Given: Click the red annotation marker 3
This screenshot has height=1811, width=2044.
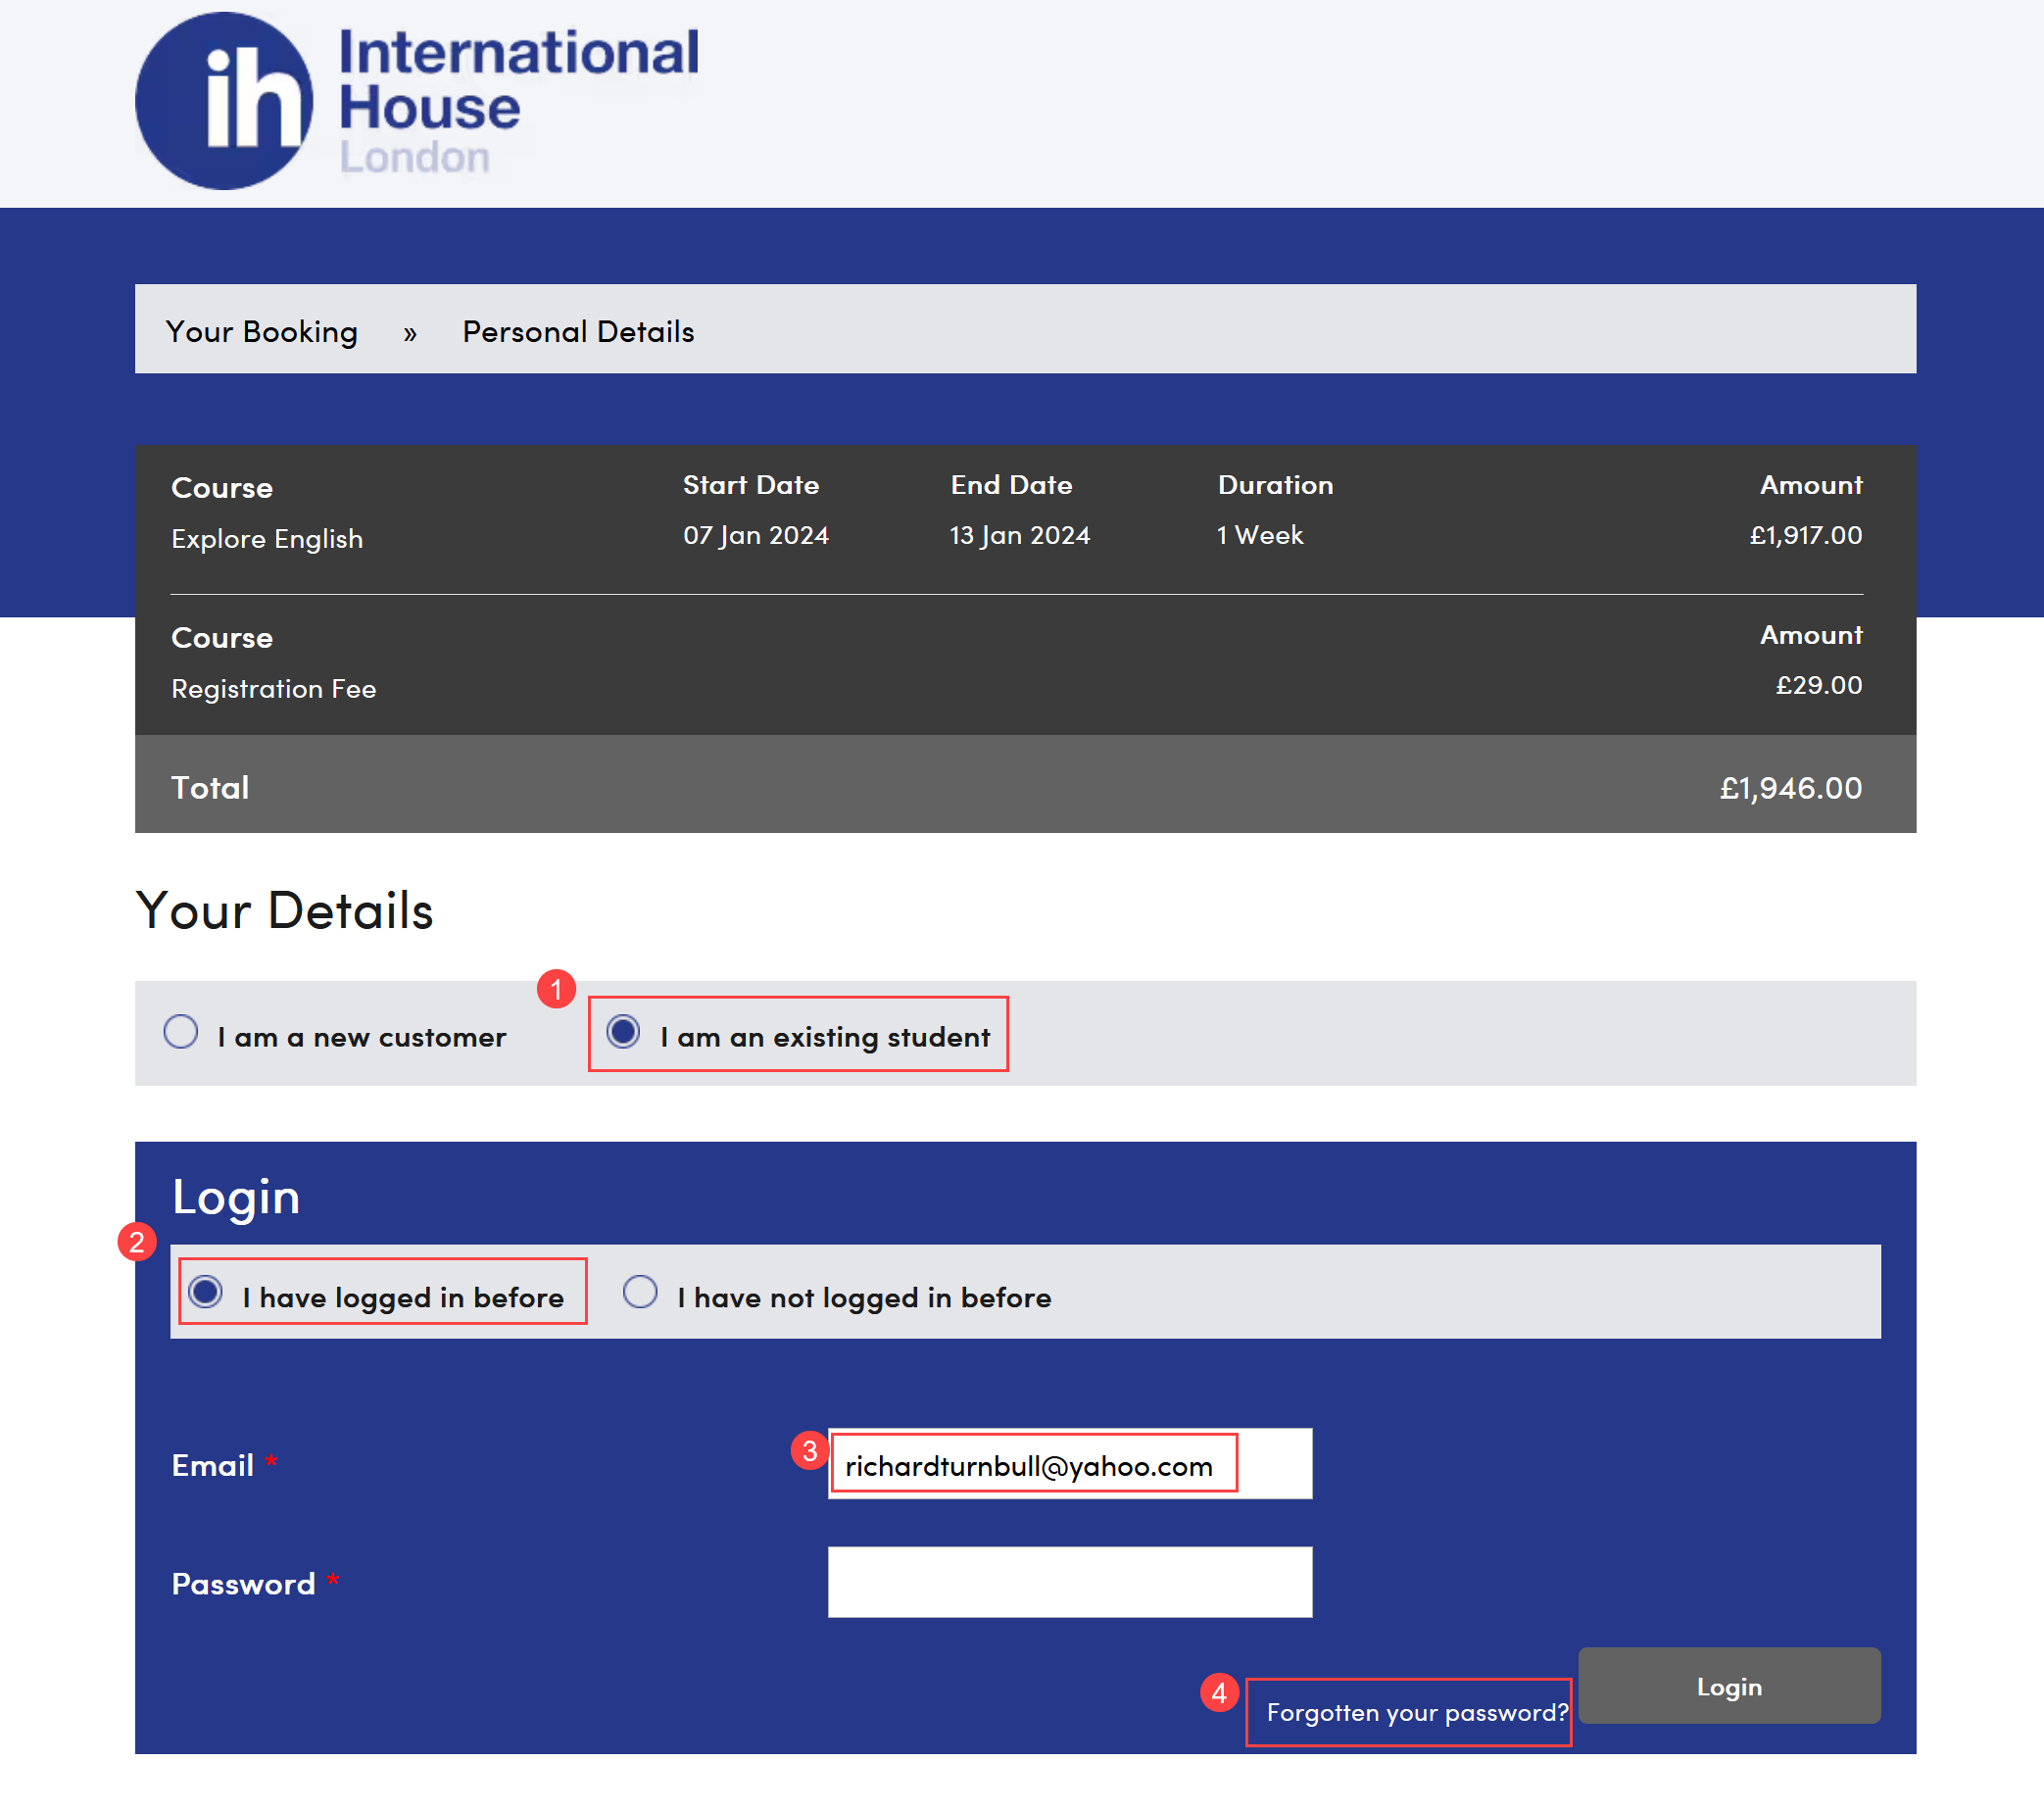Looking at the screenshot, I should (x=809, y=1450).
